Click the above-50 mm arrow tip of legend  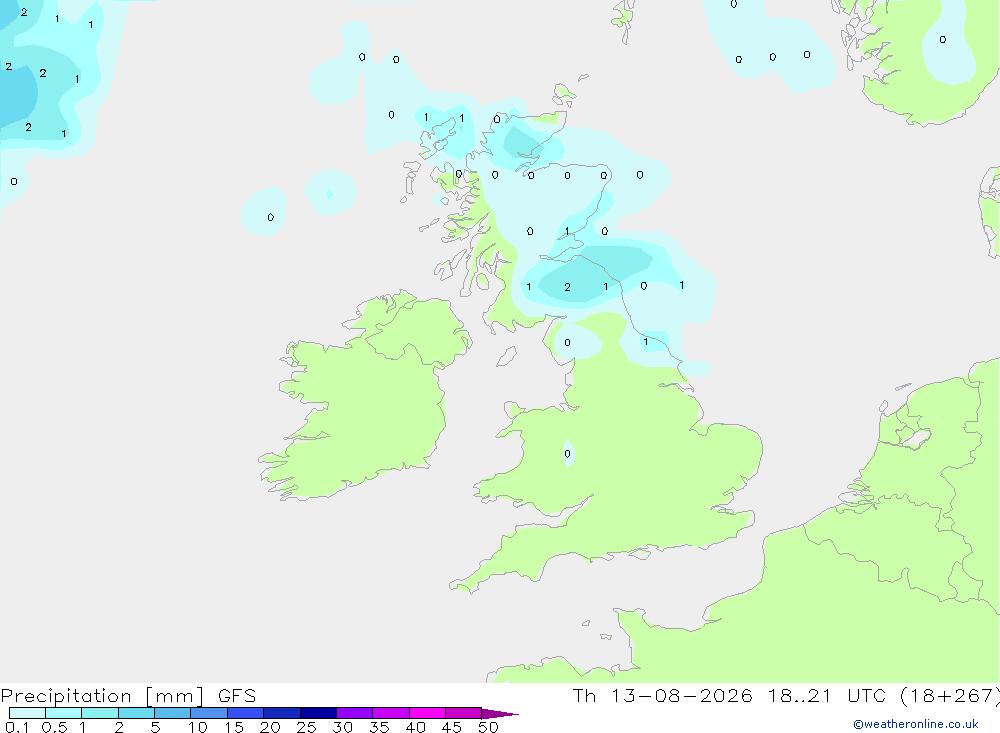point(499,713)
